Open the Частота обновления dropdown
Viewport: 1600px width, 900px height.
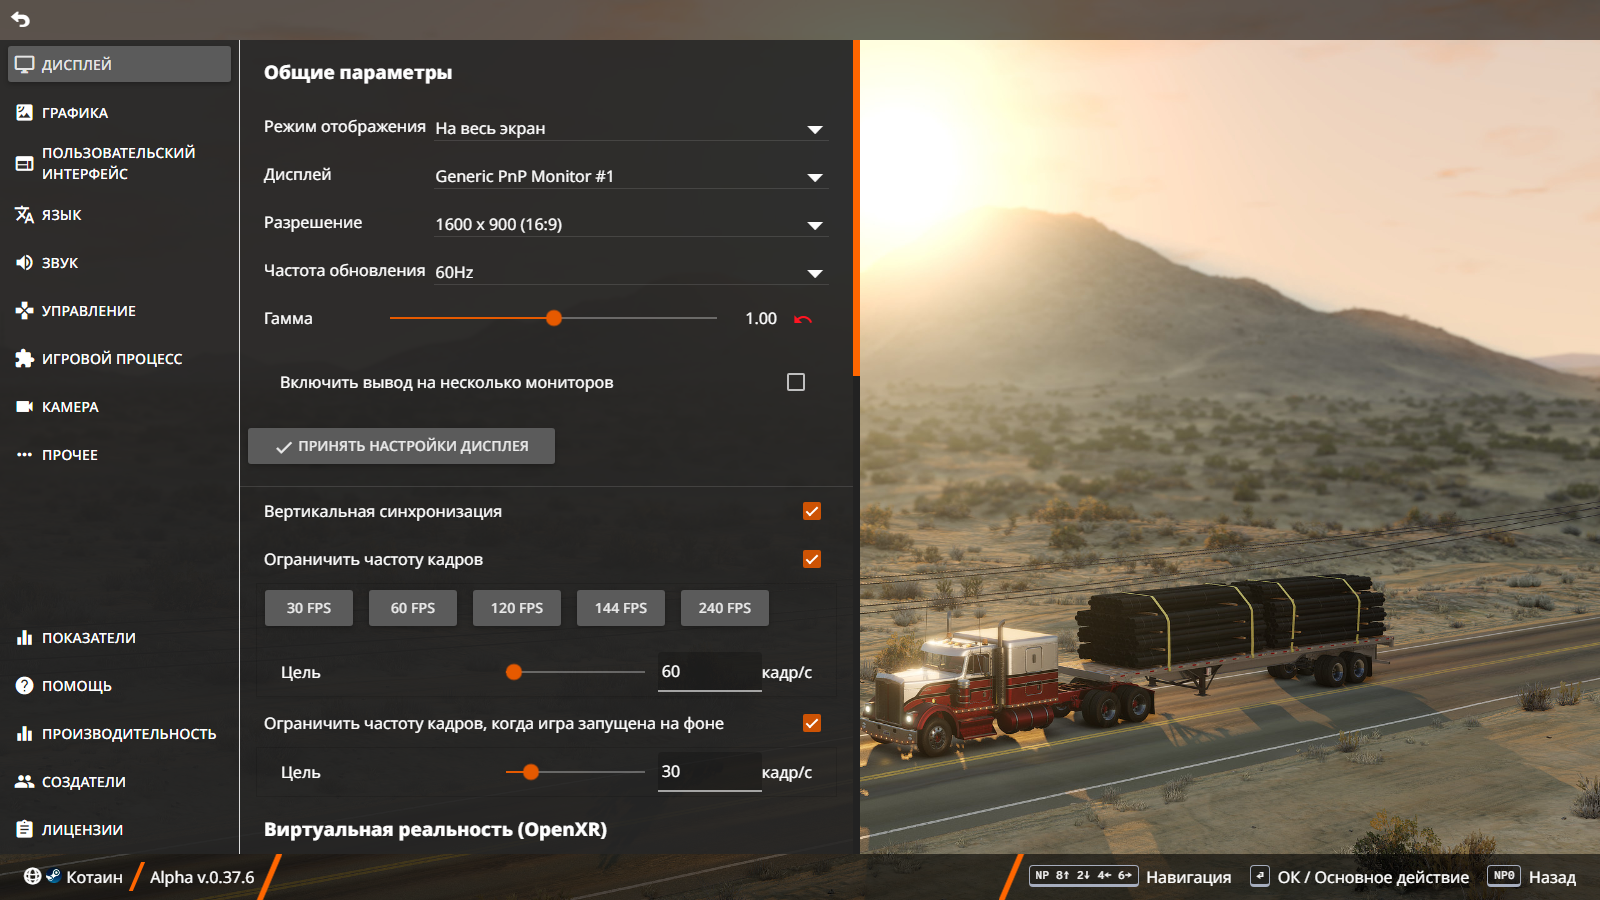[631, 272]
